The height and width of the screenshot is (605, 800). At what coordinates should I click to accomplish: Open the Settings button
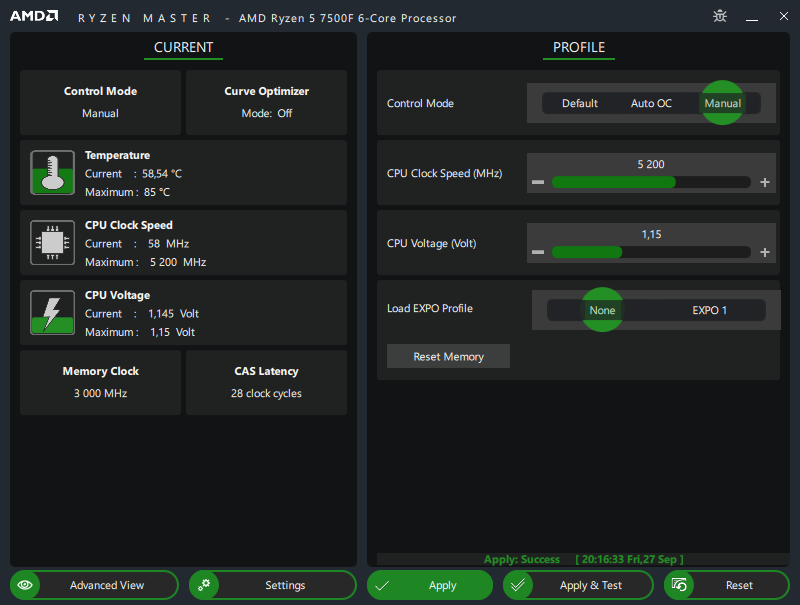tap(272, 585)
